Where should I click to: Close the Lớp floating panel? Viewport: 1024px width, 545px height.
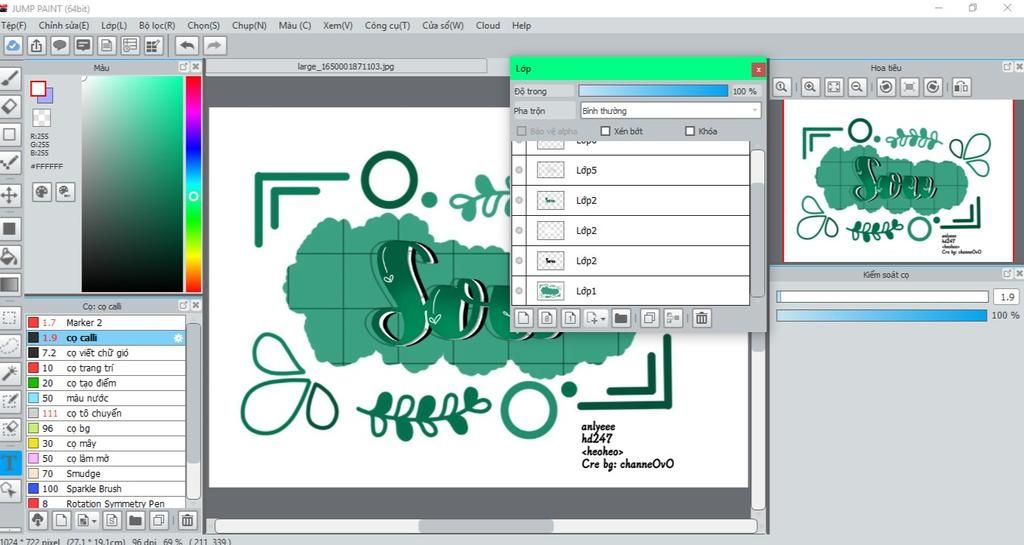[x=758, y=69]
